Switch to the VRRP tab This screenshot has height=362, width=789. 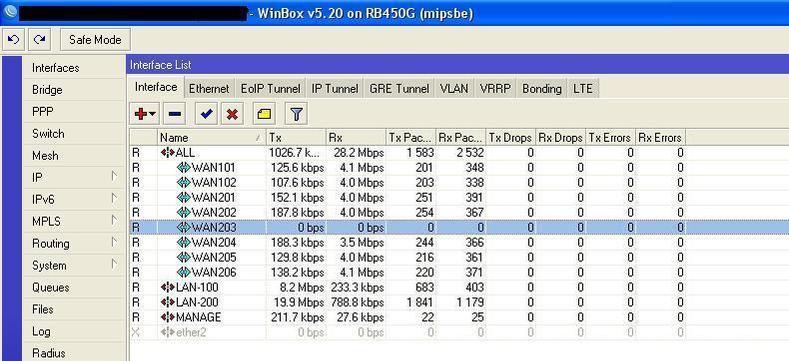495,89
